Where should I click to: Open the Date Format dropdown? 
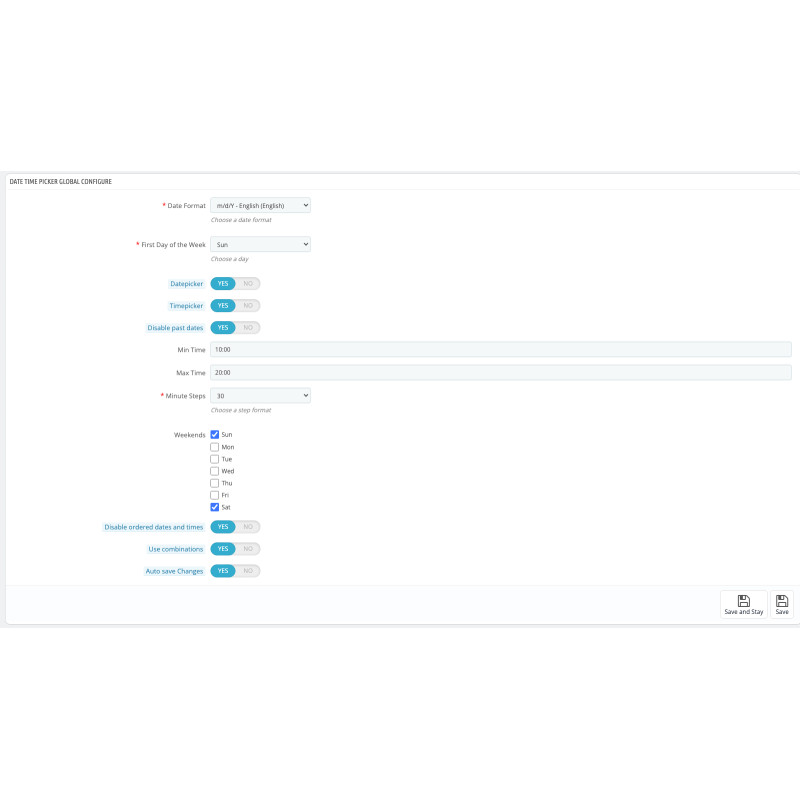point(260,205)
